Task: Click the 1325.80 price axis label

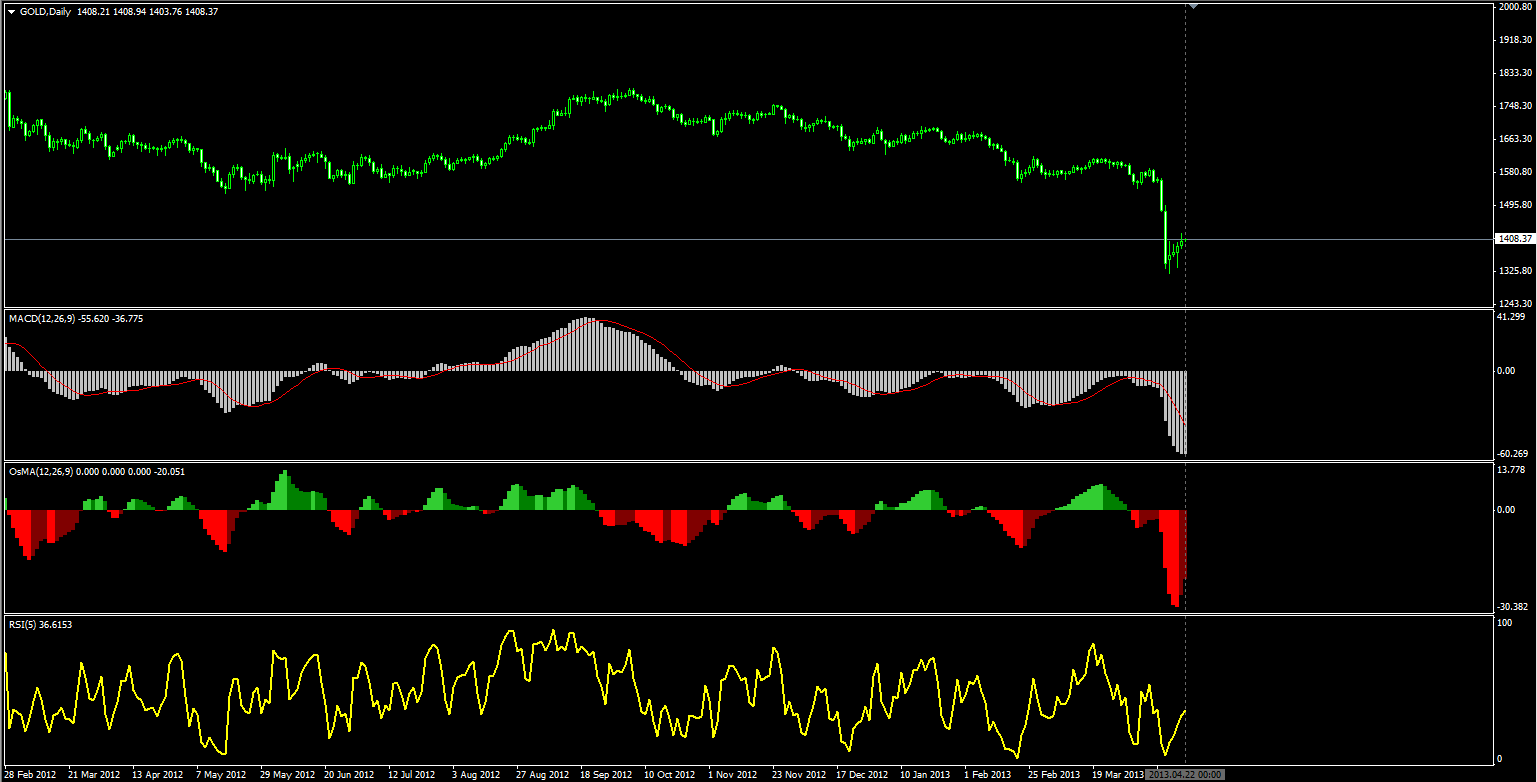Action: coord(1515,271)
